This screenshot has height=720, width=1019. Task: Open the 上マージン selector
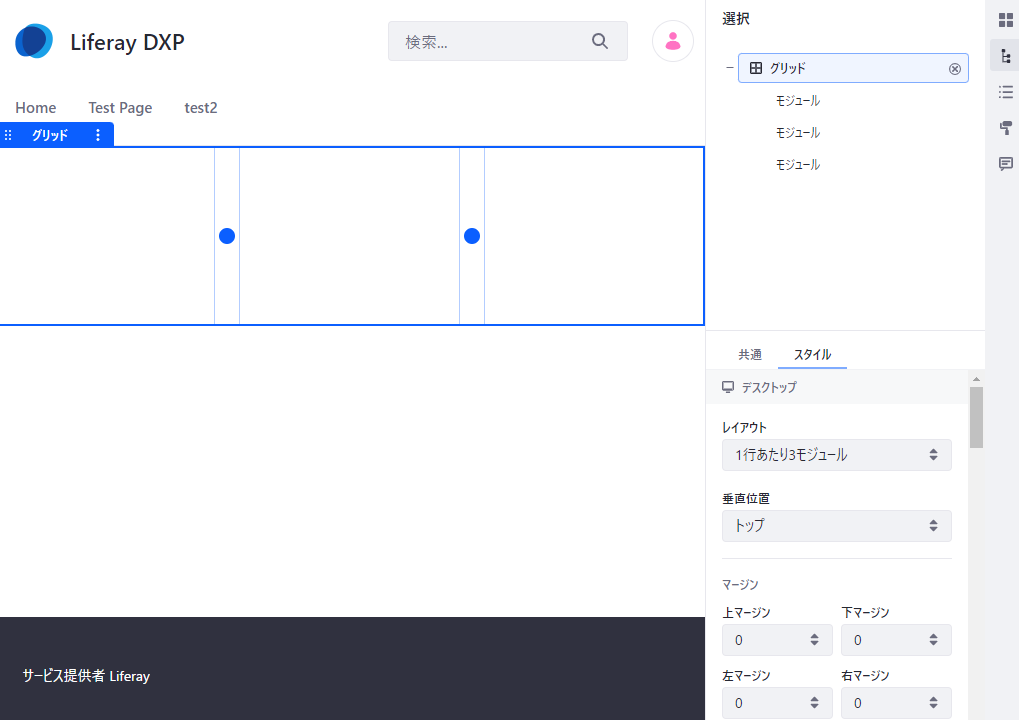pos(777,640)
